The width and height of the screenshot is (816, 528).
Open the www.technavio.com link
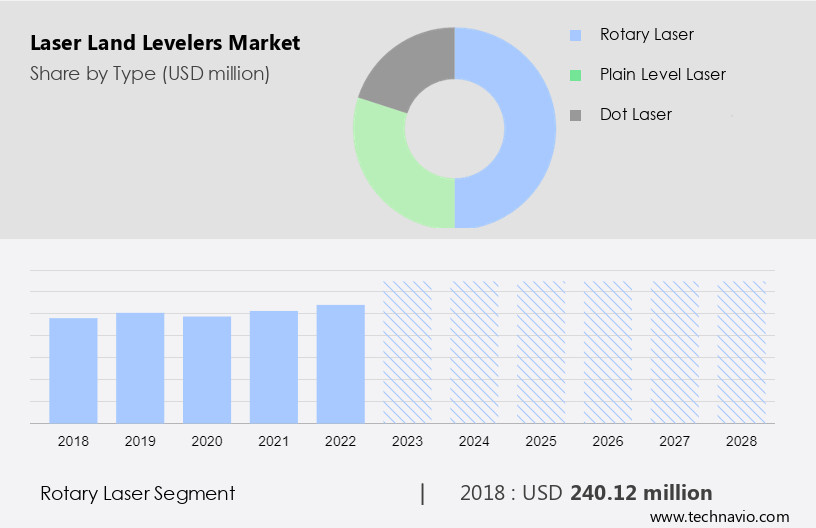point(719,517)
